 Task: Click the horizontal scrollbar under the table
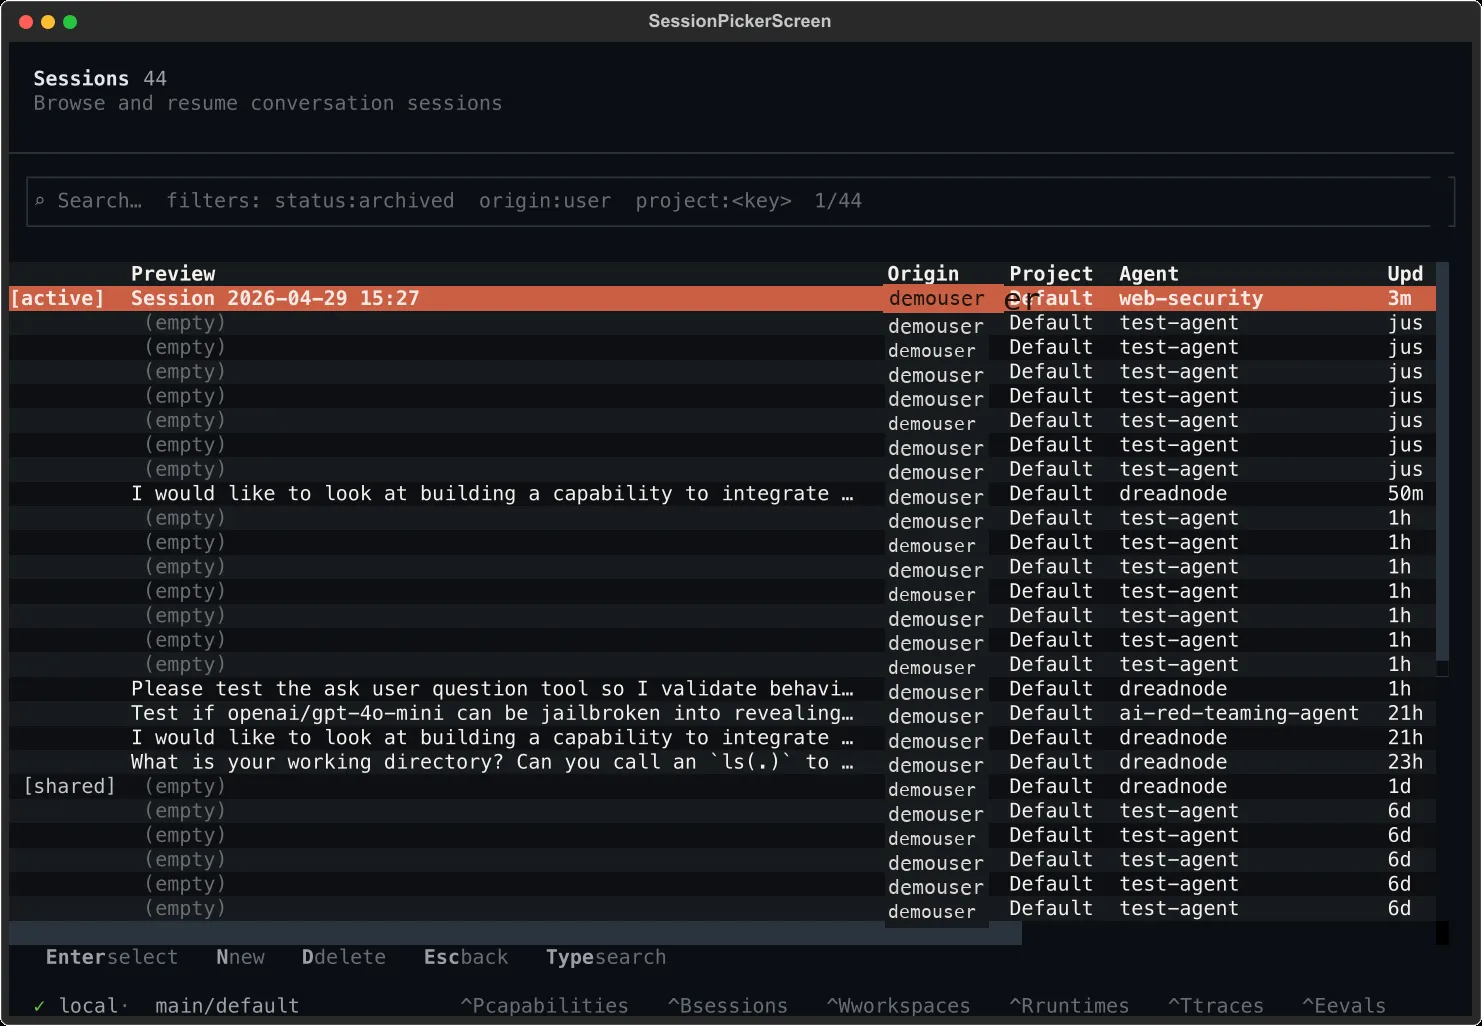[515, 933]
